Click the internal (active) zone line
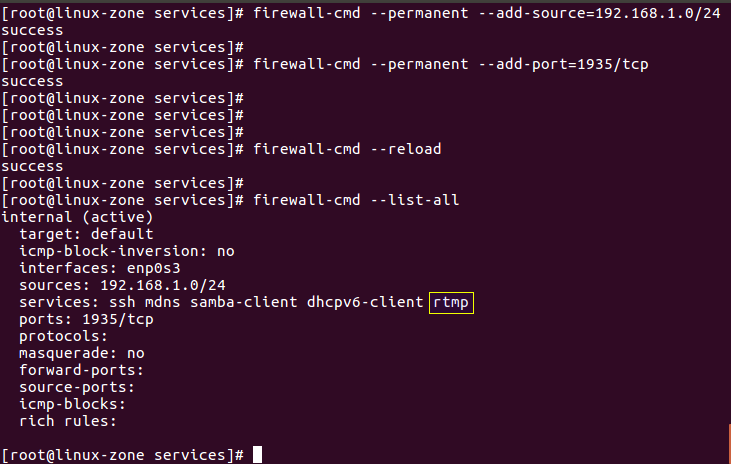This screenshot has height=464, width=731. [x=78, y=217]
